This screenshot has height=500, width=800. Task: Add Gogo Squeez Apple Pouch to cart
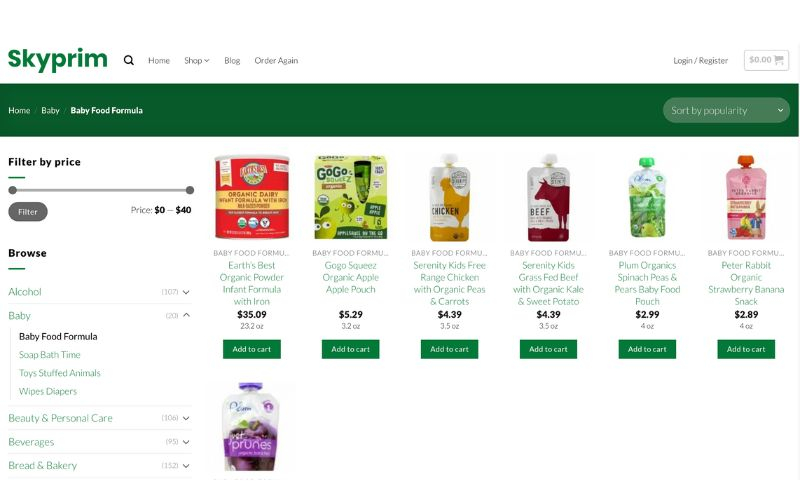tap(351, 349)
